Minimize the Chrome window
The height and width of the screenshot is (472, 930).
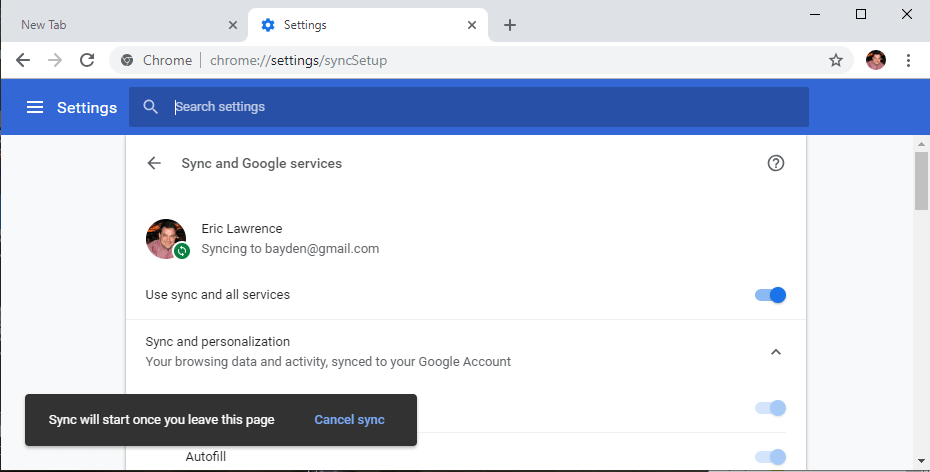815,14
